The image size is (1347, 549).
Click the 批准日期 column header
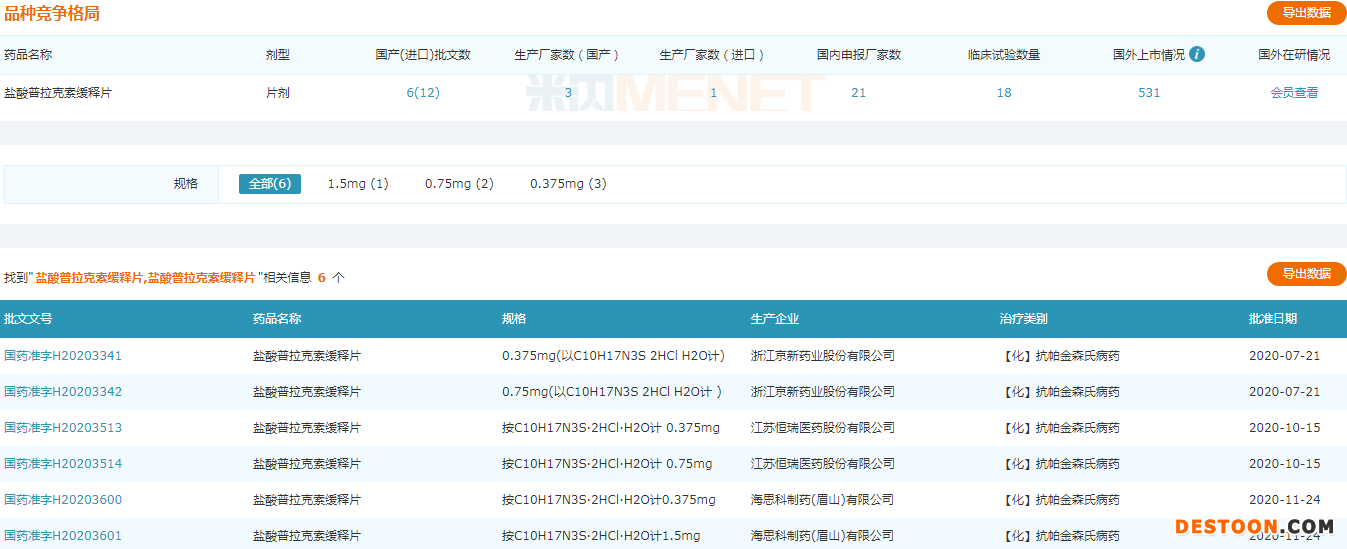[x=1272, y=319]
